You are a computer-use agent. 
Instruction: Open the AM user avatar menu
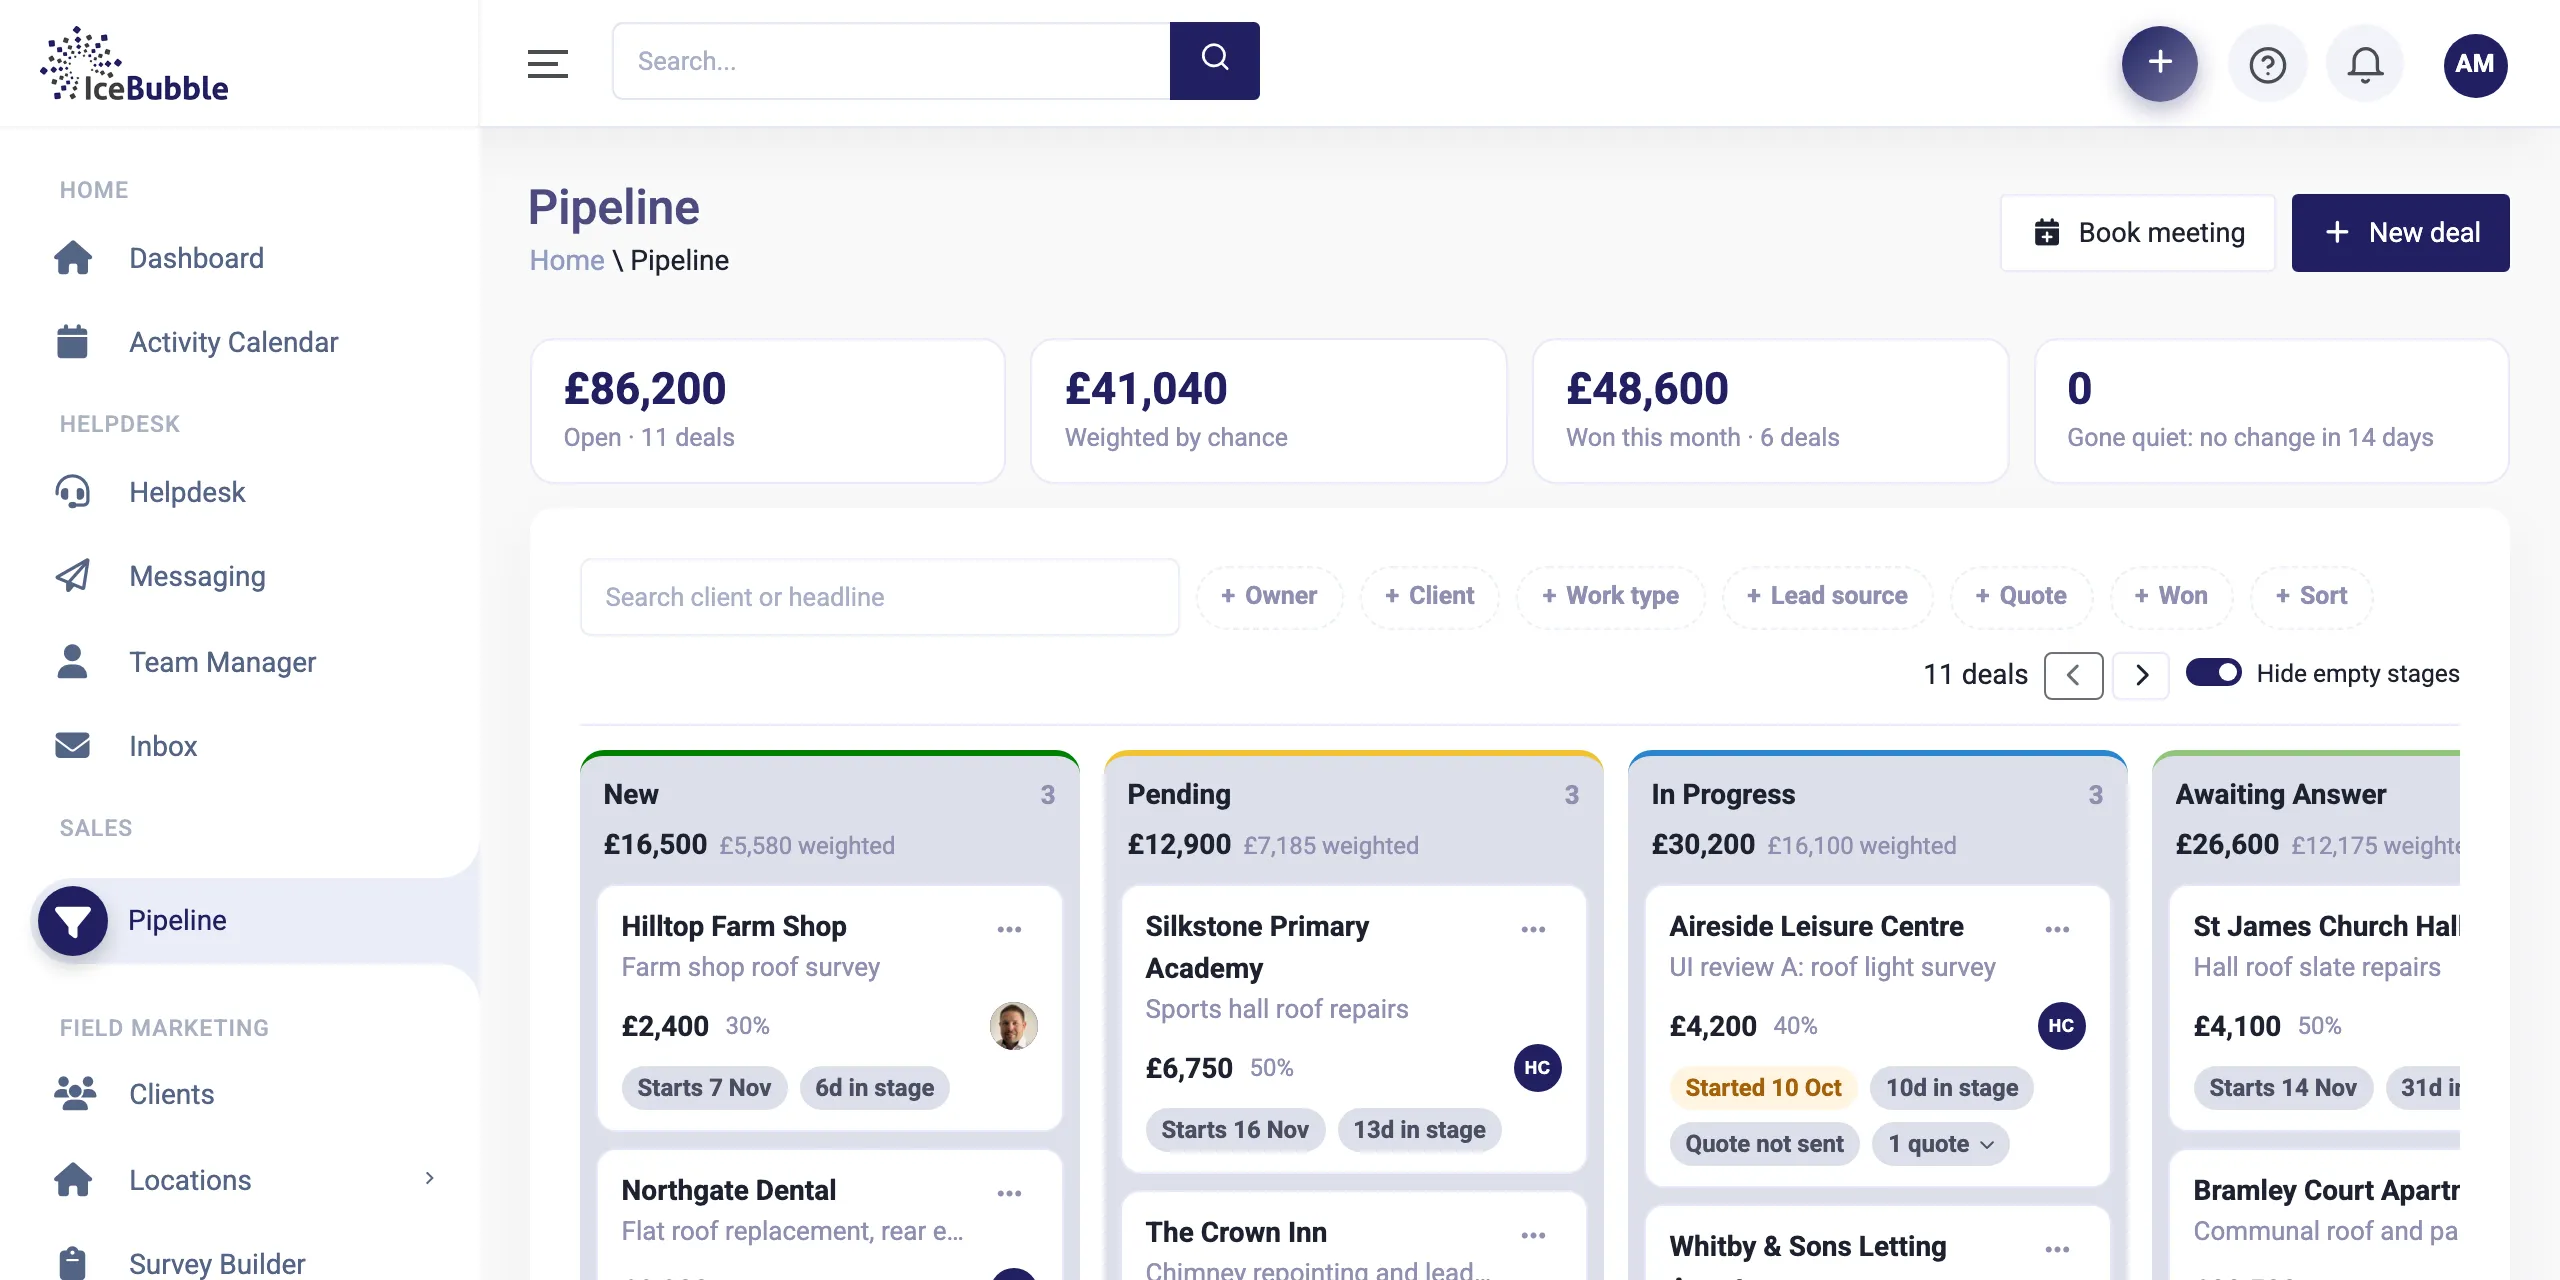[x=2474, y=65]
